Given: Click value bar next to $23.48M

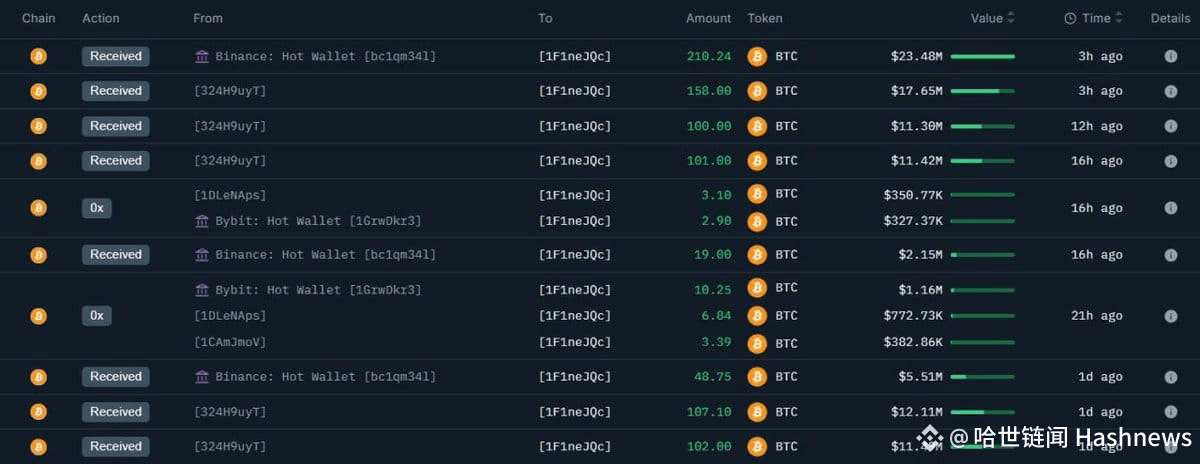Looking at the screenshot, I should pyautogui.click(x=983, y=57).
